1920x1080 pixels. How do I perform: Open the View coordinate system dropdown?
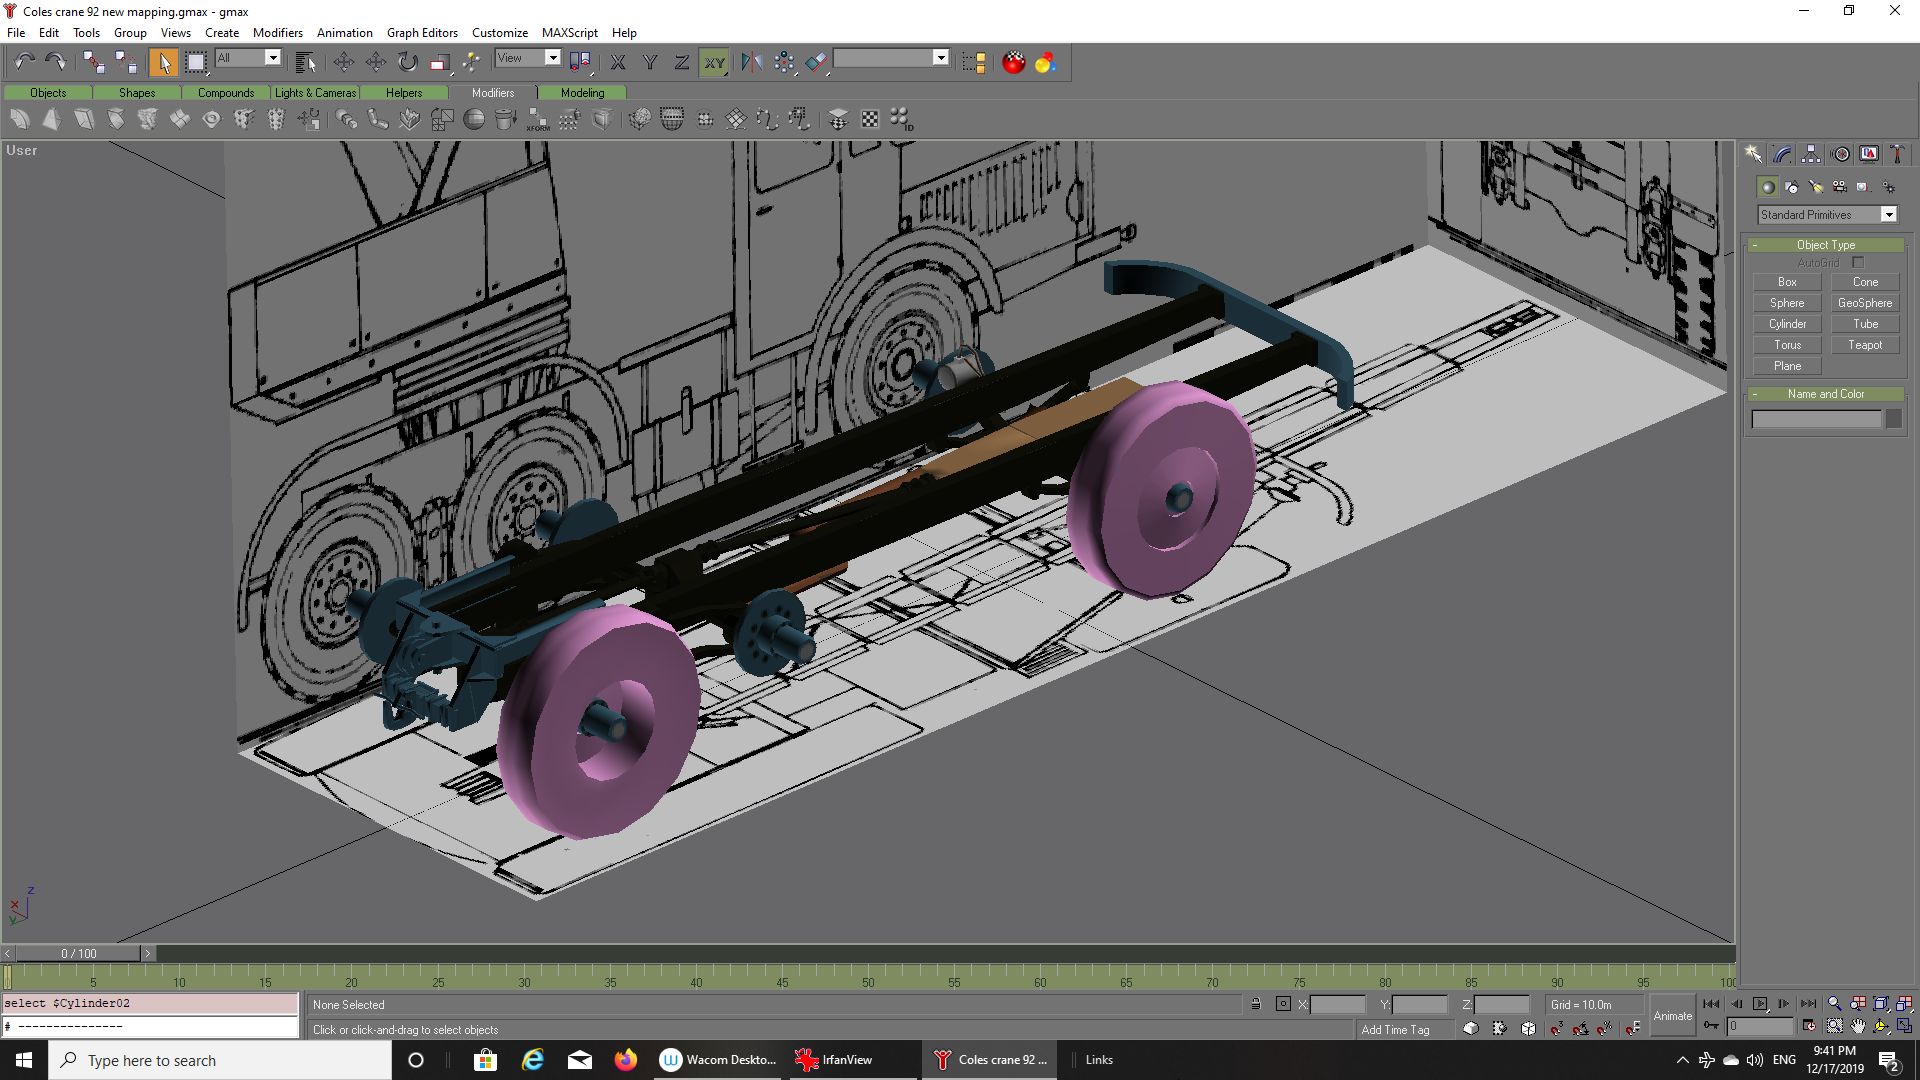point(552,58)
